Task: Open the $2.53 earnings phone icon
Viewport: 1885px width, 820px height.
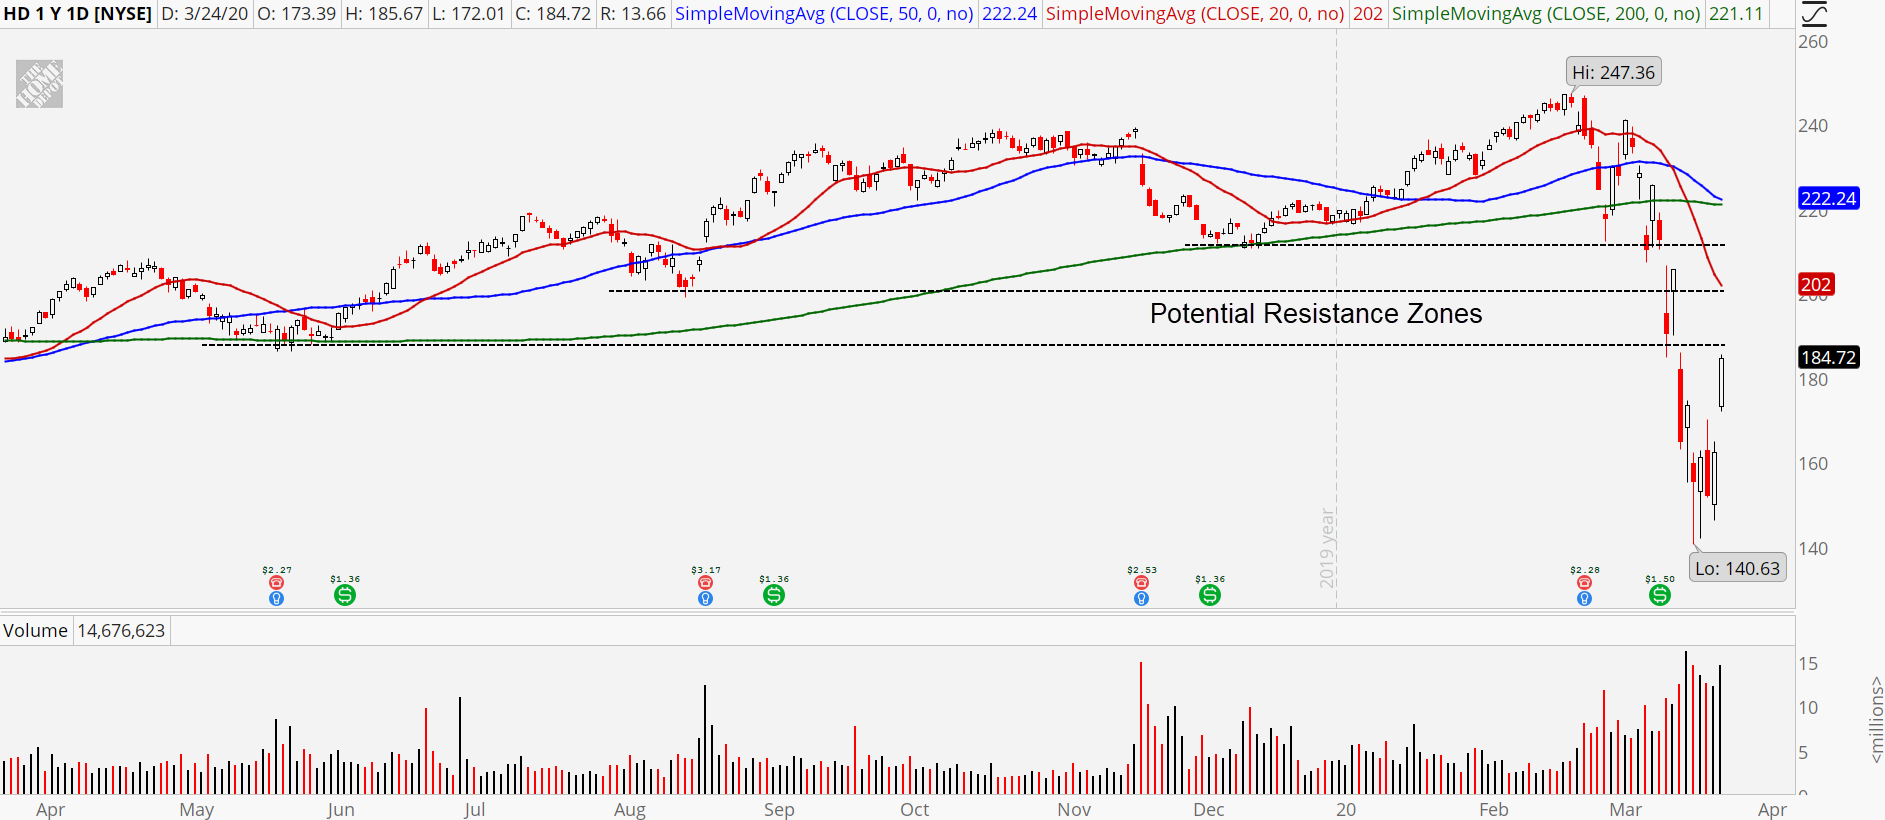Action: tap(1141, 582)
